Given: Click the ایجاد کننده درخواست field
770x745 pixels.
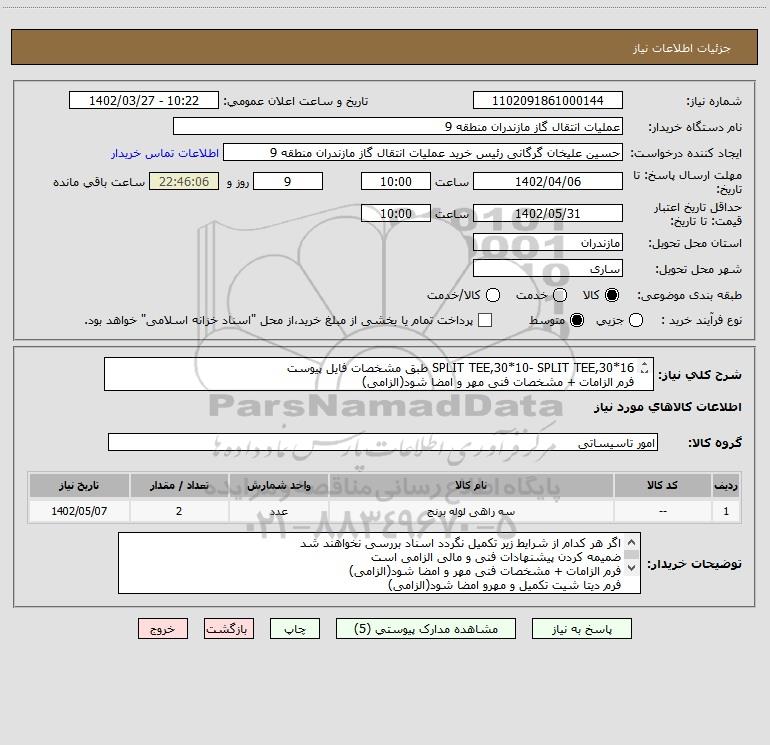Looking at the screenshot, I should [x=423, y=153].
